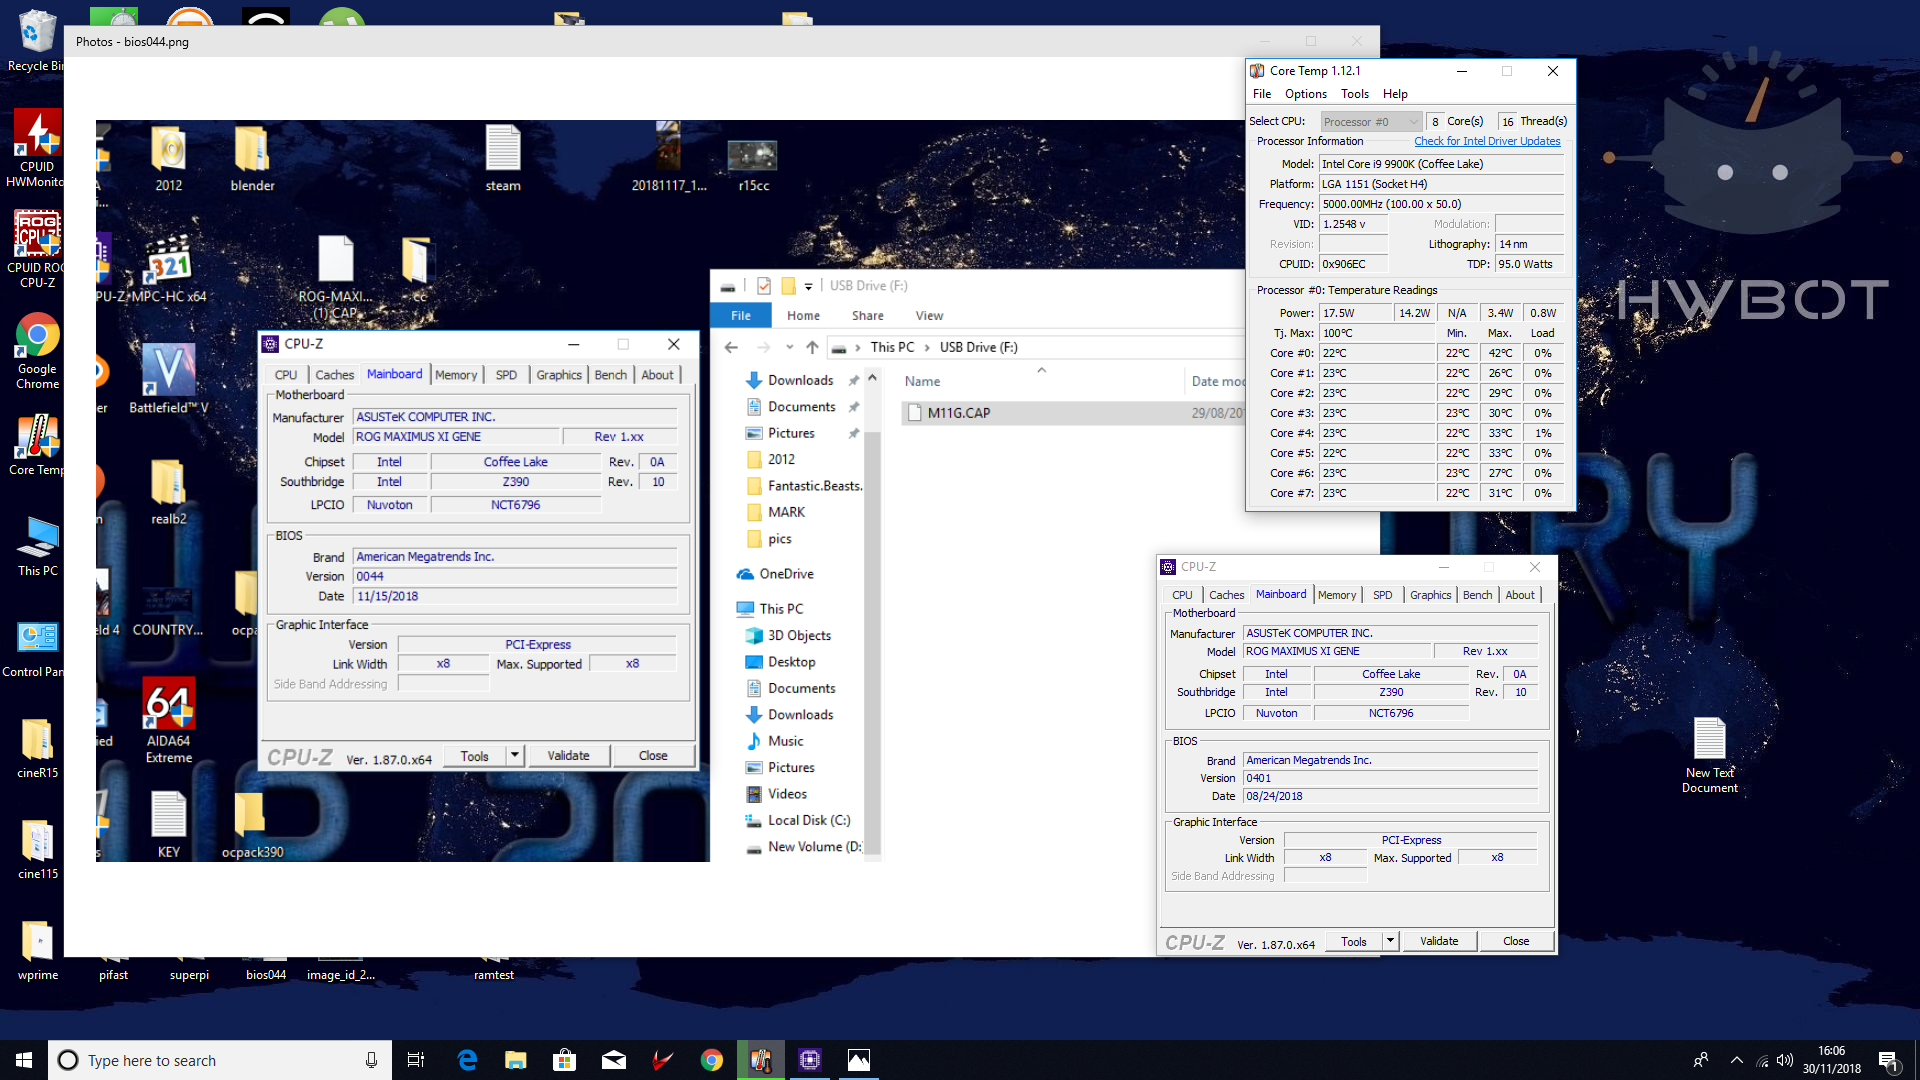
Task: Open the CPUID ROG CPU-Z desktop shortcut
Action: [x=36, y=249]
